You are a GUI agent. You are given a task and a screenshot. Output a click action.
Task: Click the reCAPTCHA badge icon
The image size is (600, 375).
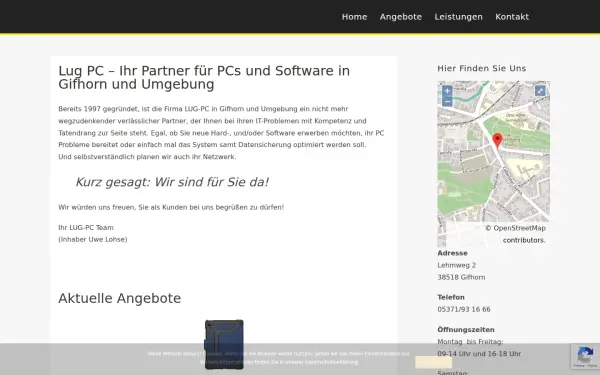(x=585, y=356)
